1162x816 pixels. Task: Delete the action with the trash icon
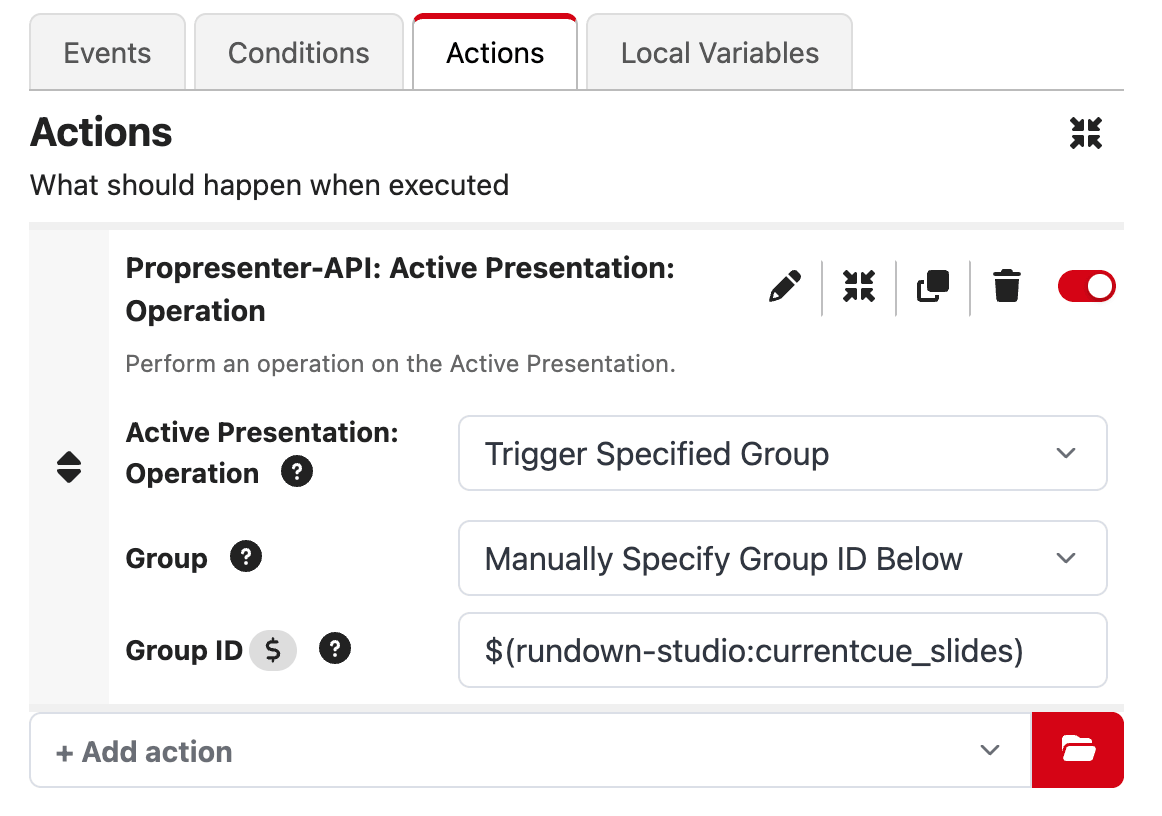1006,287
